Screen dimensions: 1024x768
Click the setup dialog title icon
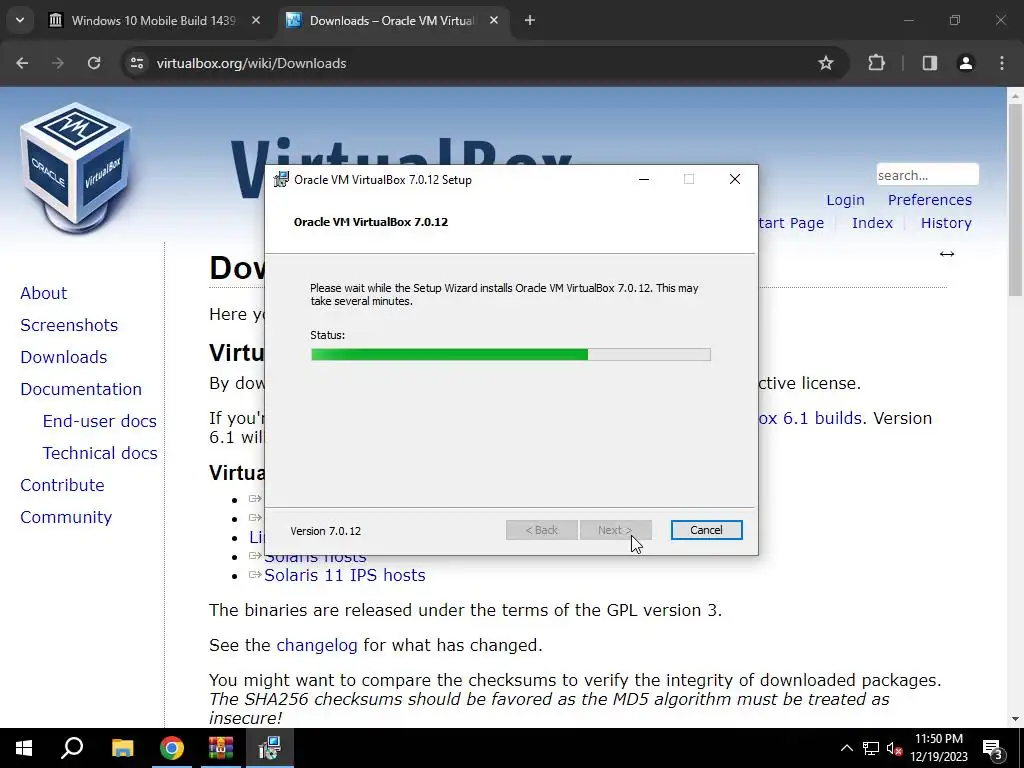coord(281,180)
